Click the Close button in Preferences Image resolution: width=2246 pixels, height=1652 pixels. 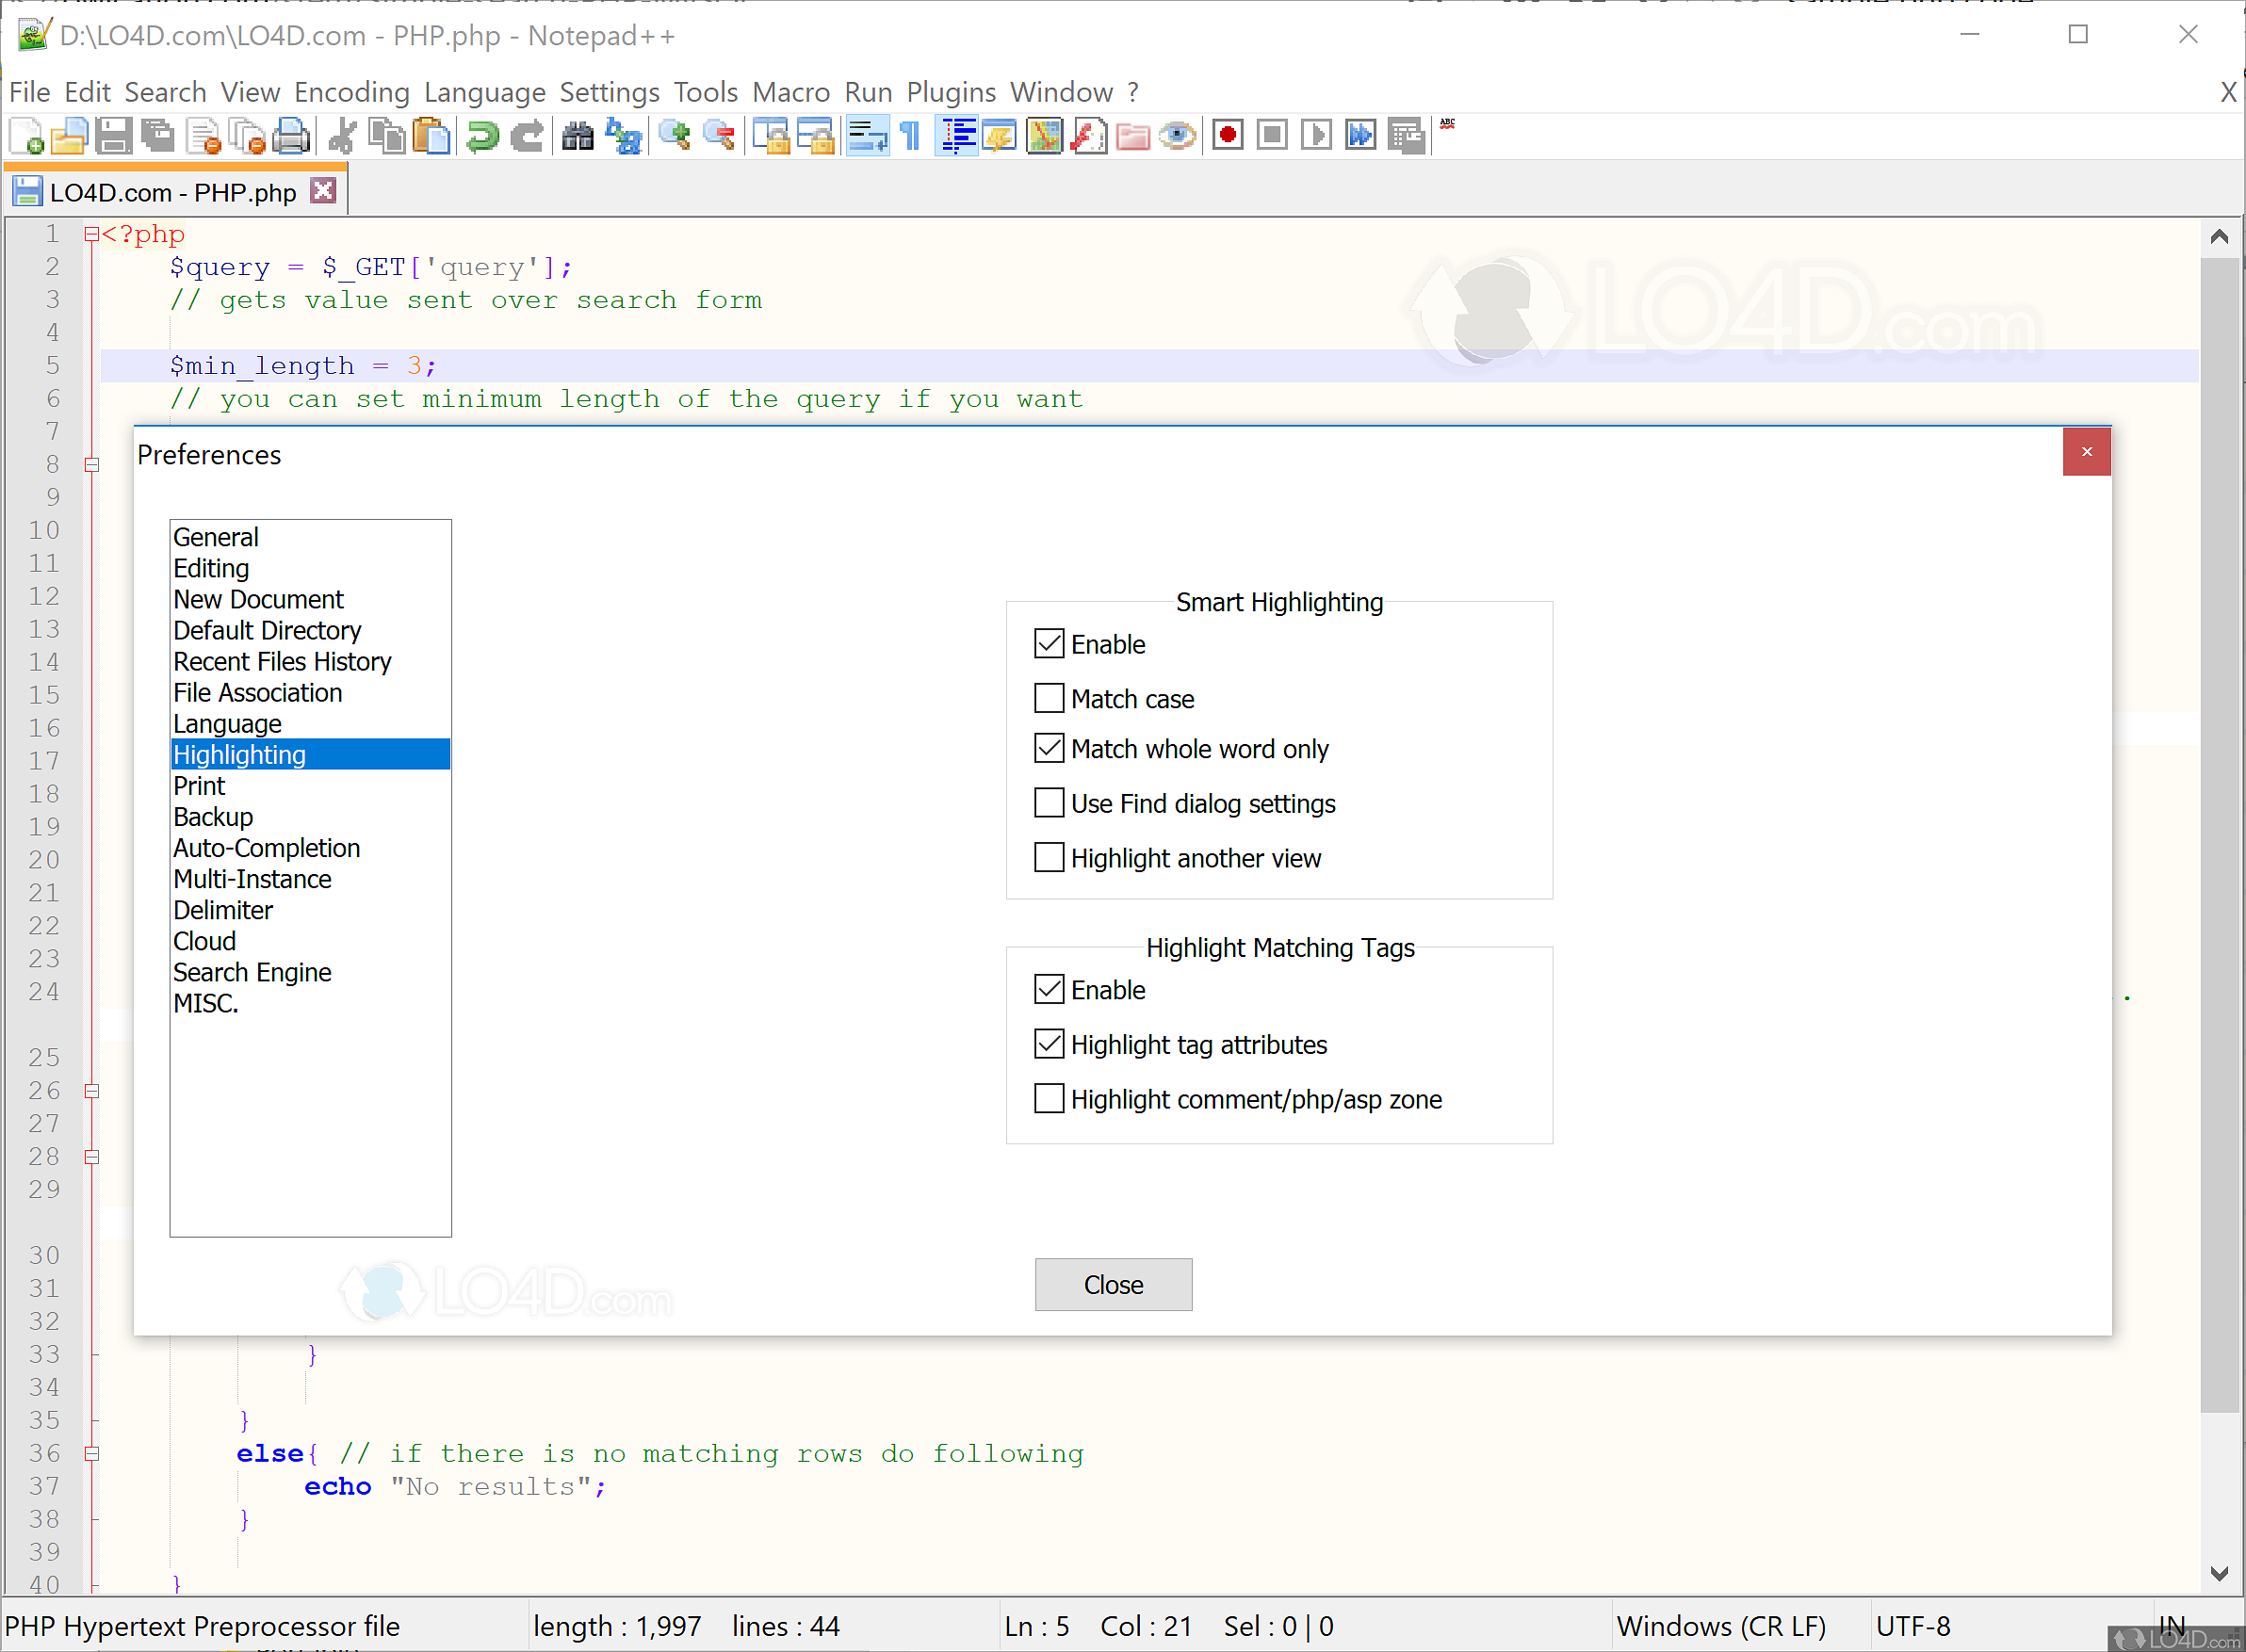pos(1112,1284)
